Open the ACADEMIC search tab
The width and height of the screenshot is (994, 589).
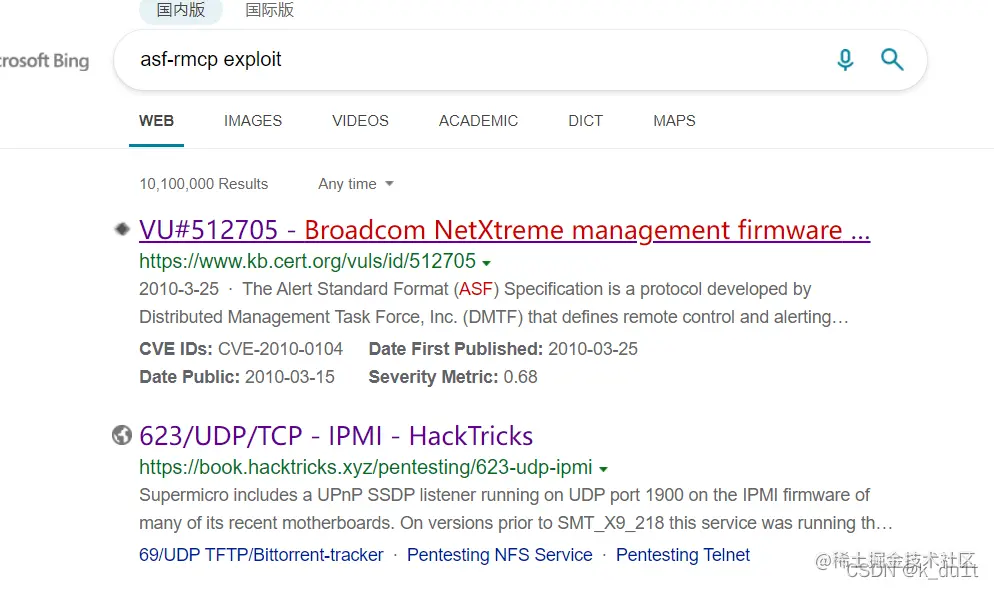(x=479, y=121)
